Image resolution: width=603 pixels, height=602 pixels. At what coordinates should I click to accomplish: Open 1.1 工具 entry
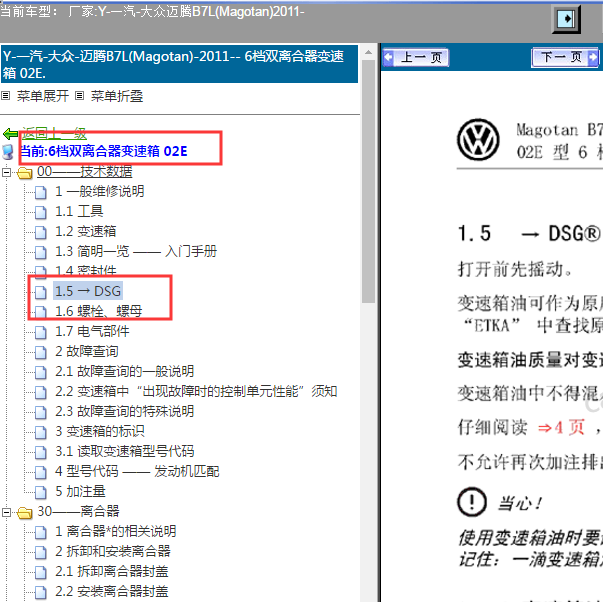[79, 211]
